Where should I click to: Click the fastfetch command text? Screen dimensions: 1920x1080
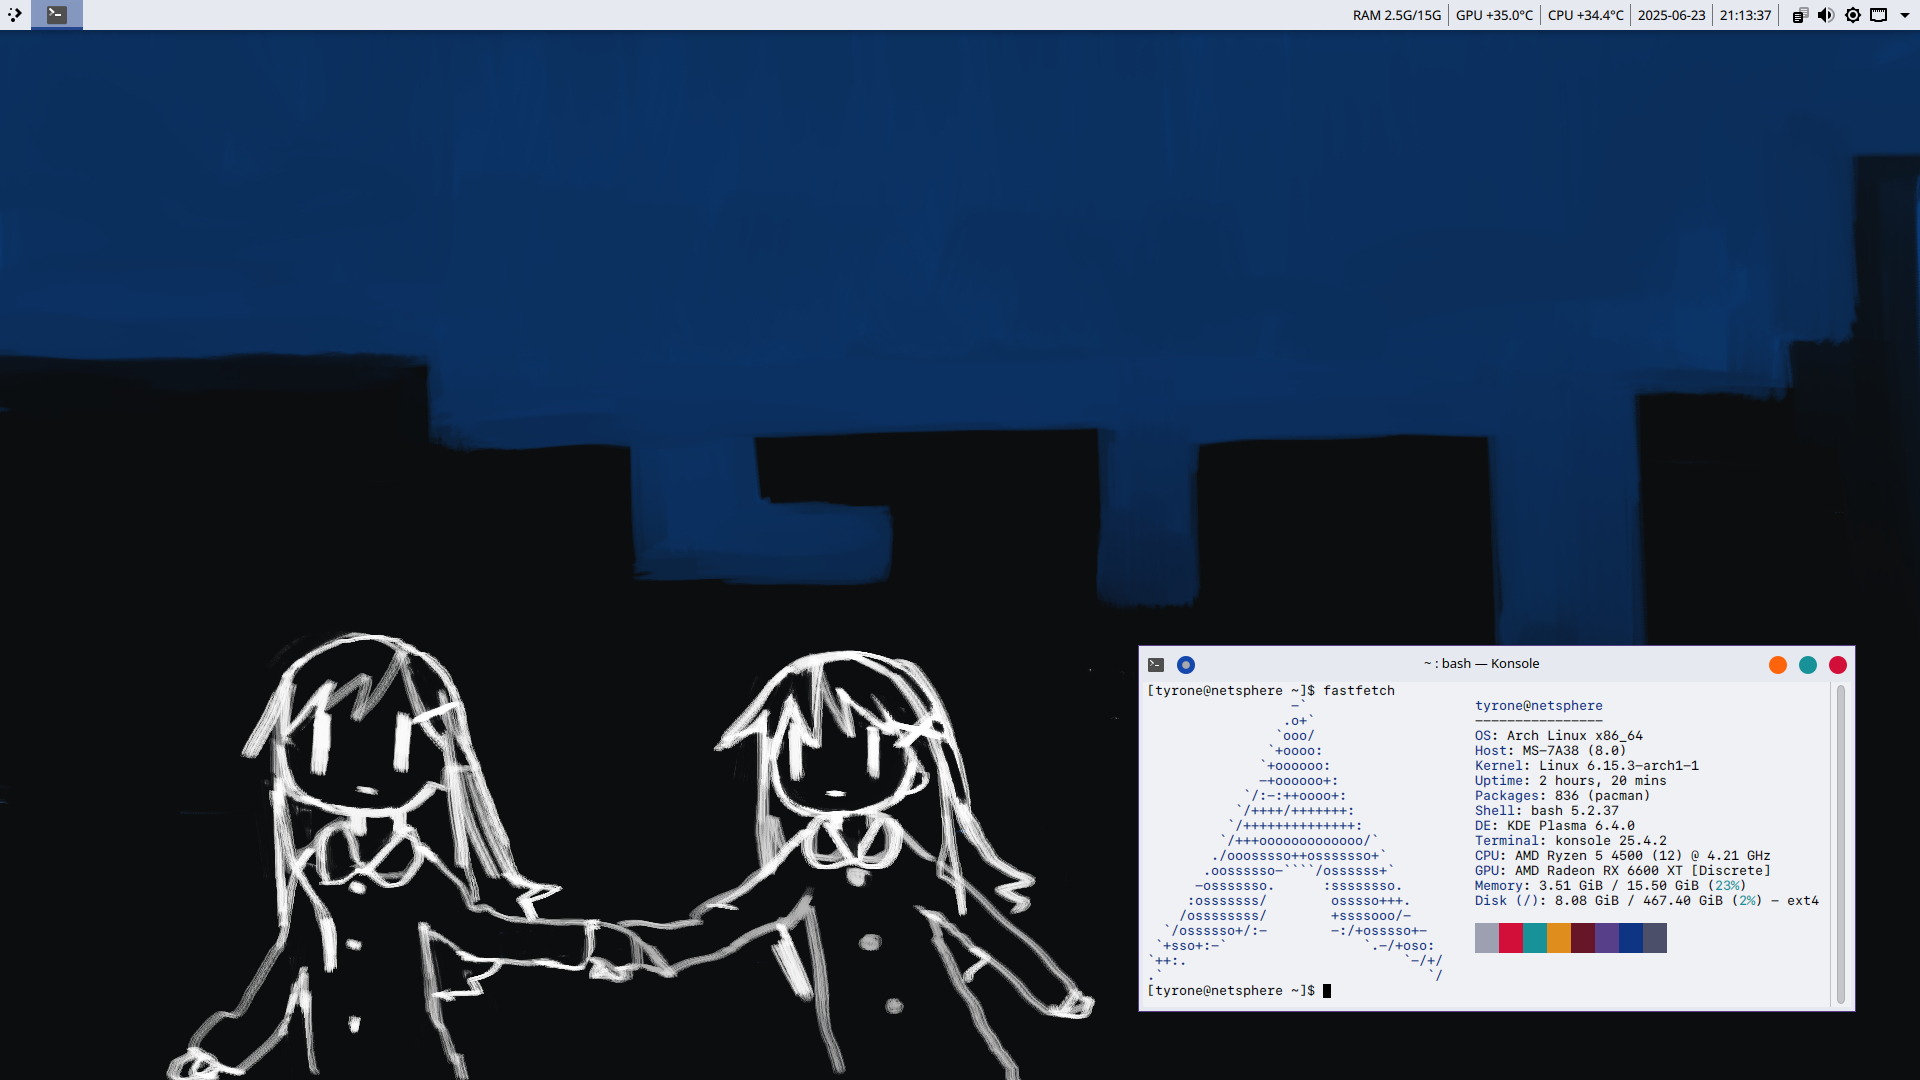point(1359,691)
